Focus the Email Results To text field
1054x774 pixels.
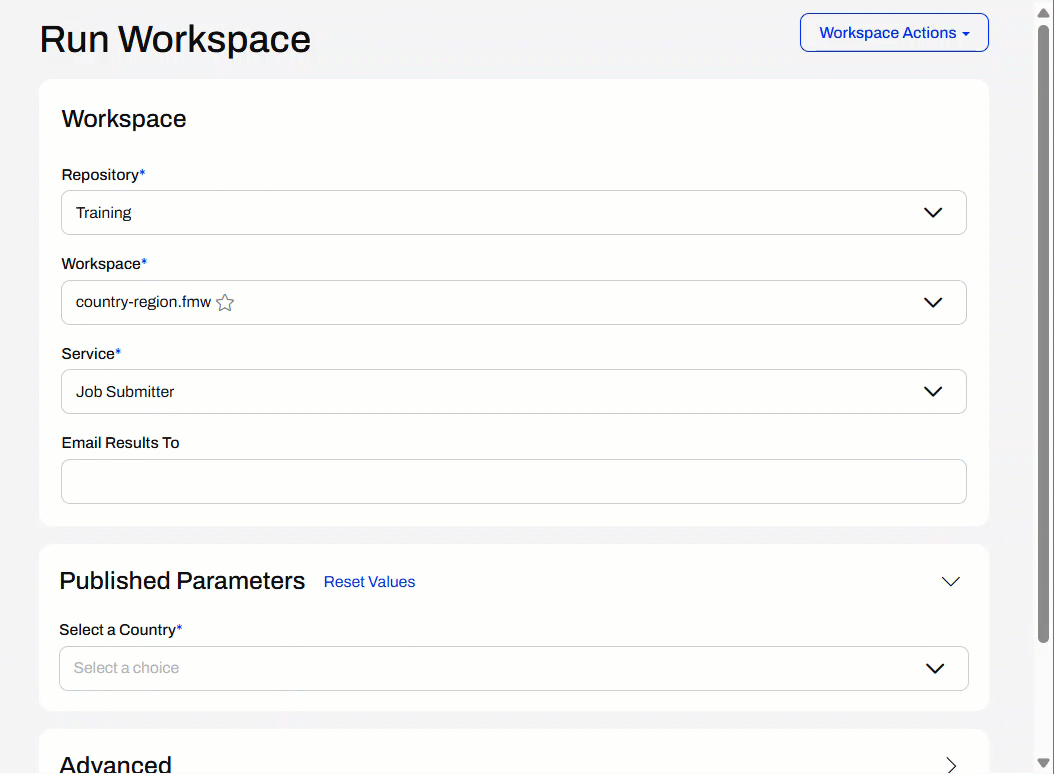pyautogui.click(x=513, y=482)
